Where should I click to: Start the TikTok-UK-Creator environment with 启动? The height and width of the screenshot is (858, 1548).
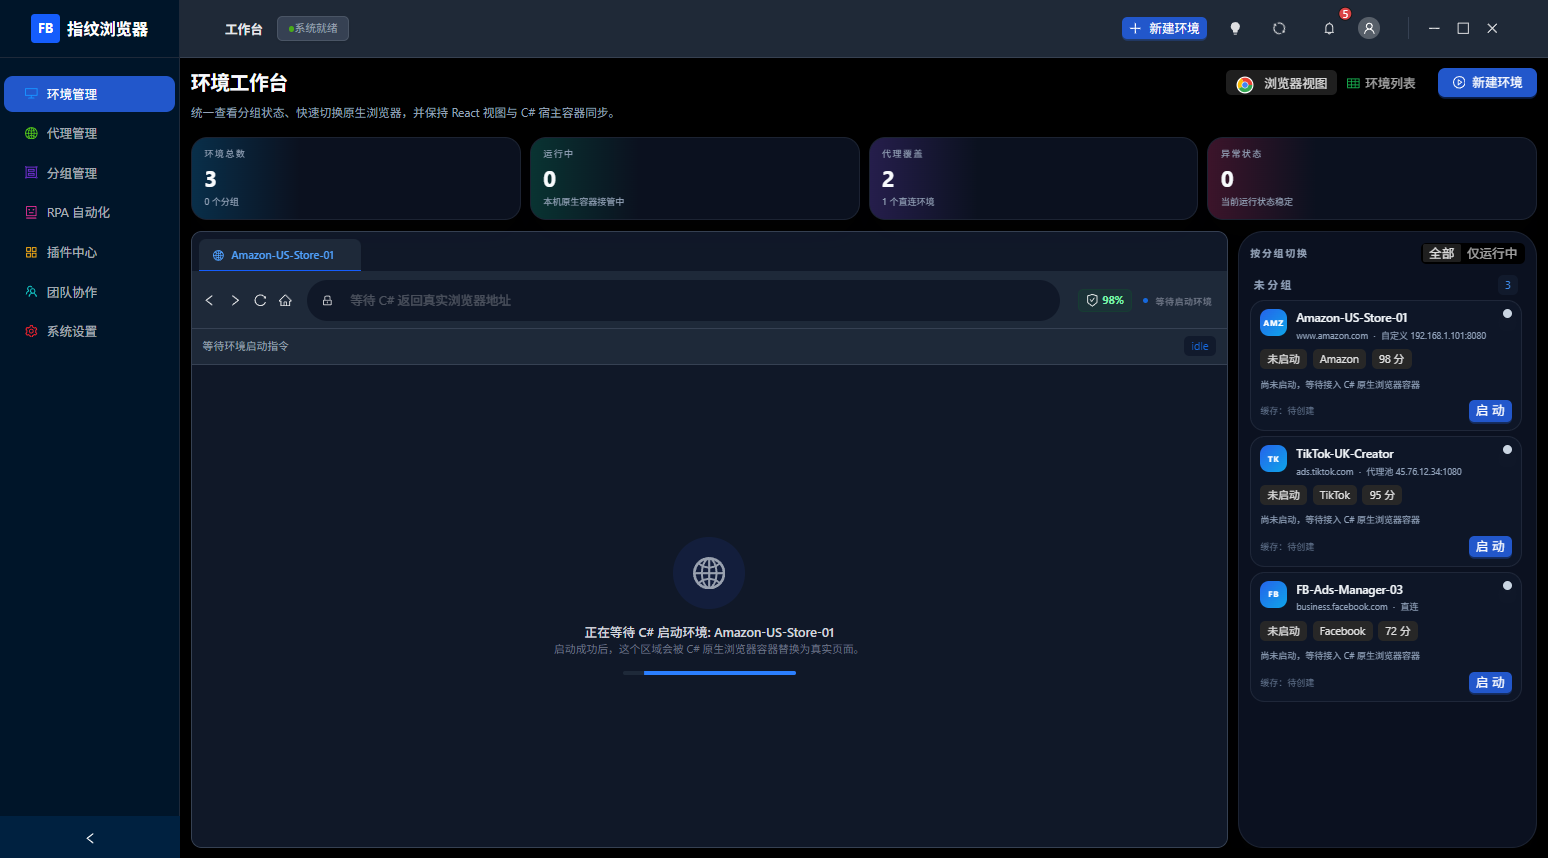[1490, 547]
